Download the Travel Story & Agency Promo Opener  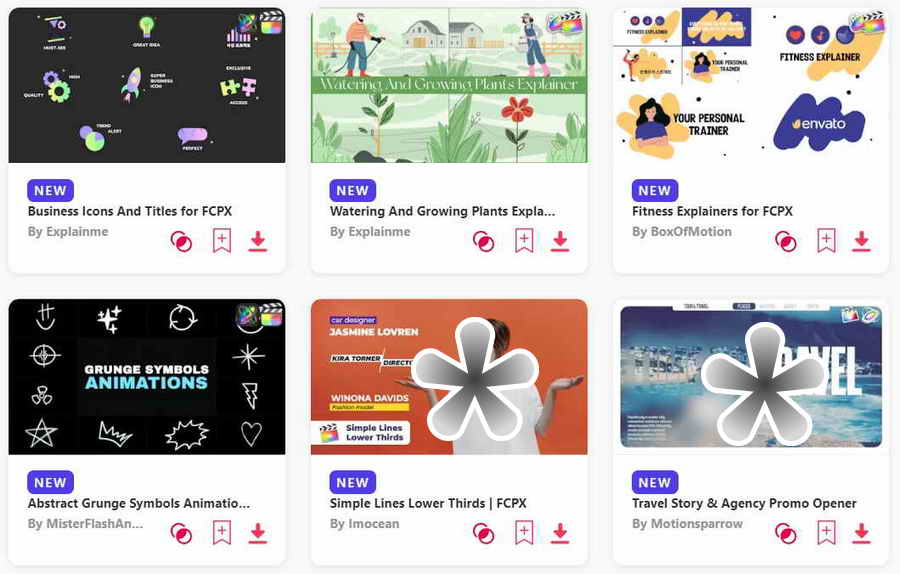click(x=861, y=533)
